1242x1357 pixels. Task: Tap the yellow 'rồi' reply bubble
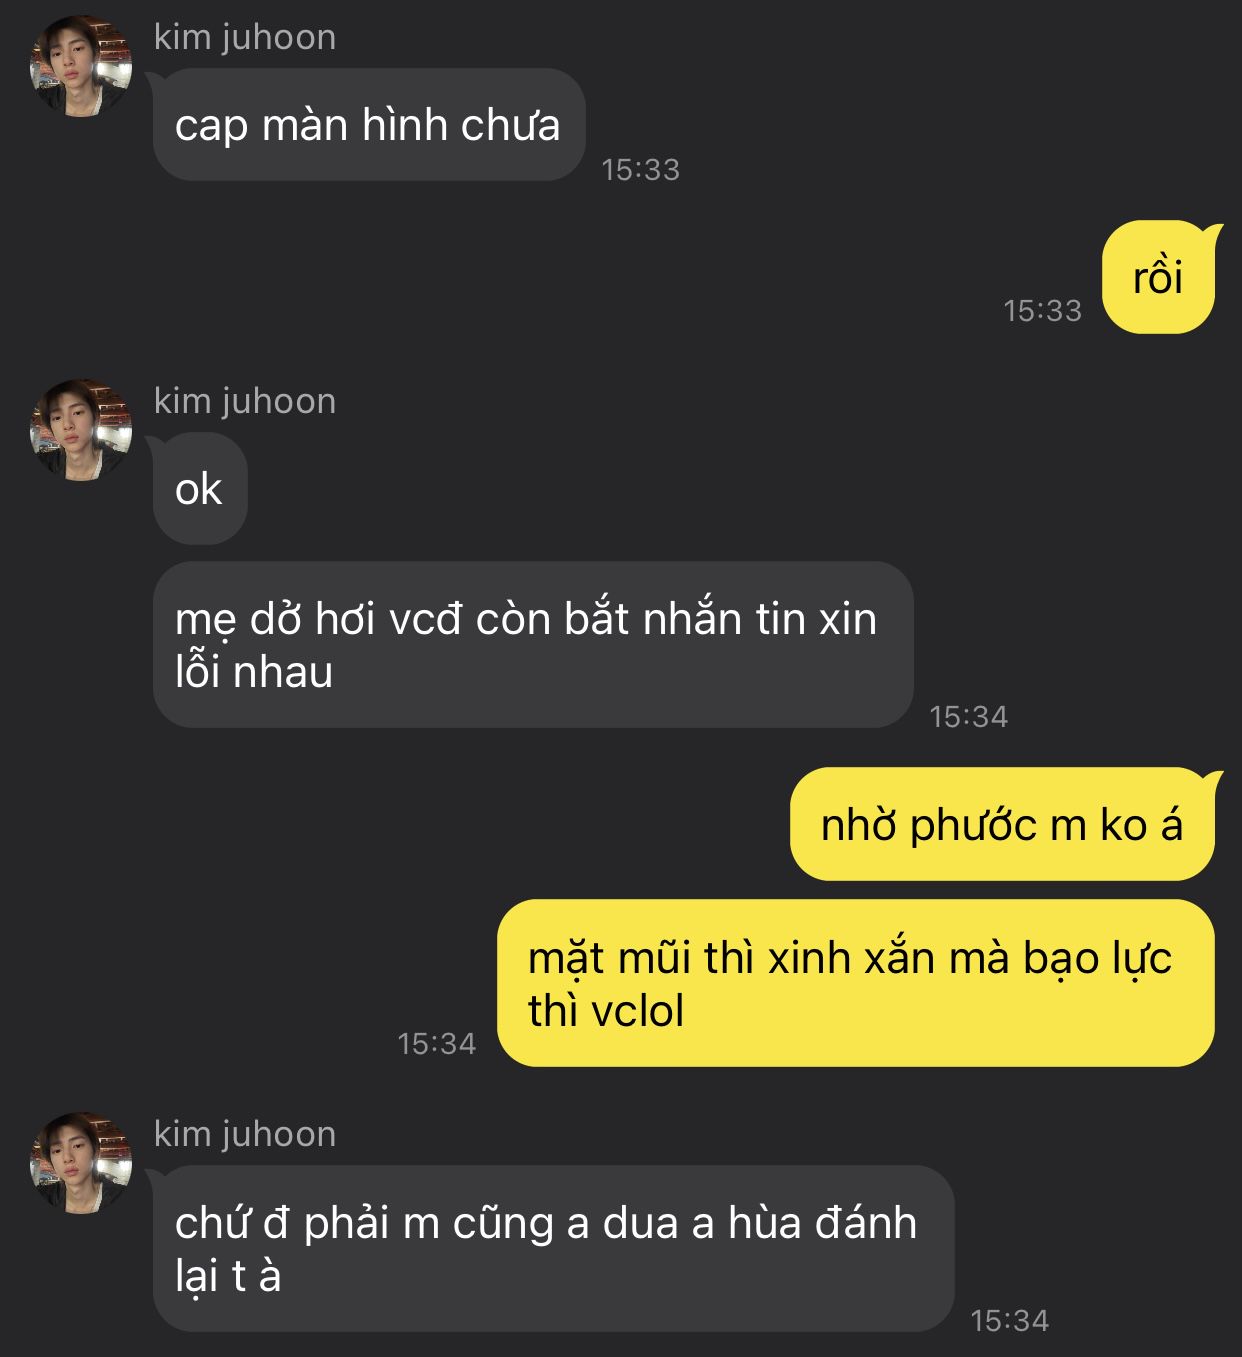[1158, 277]
